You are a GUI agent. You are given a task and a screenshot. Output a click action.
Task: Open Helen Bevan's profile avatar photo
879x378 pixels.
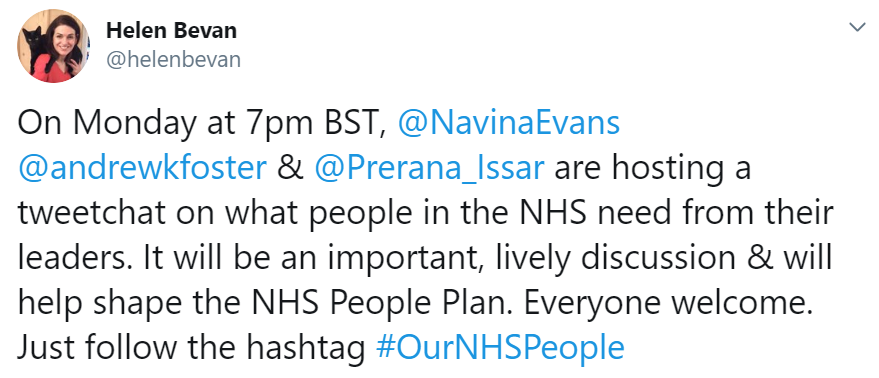point(54,47)
